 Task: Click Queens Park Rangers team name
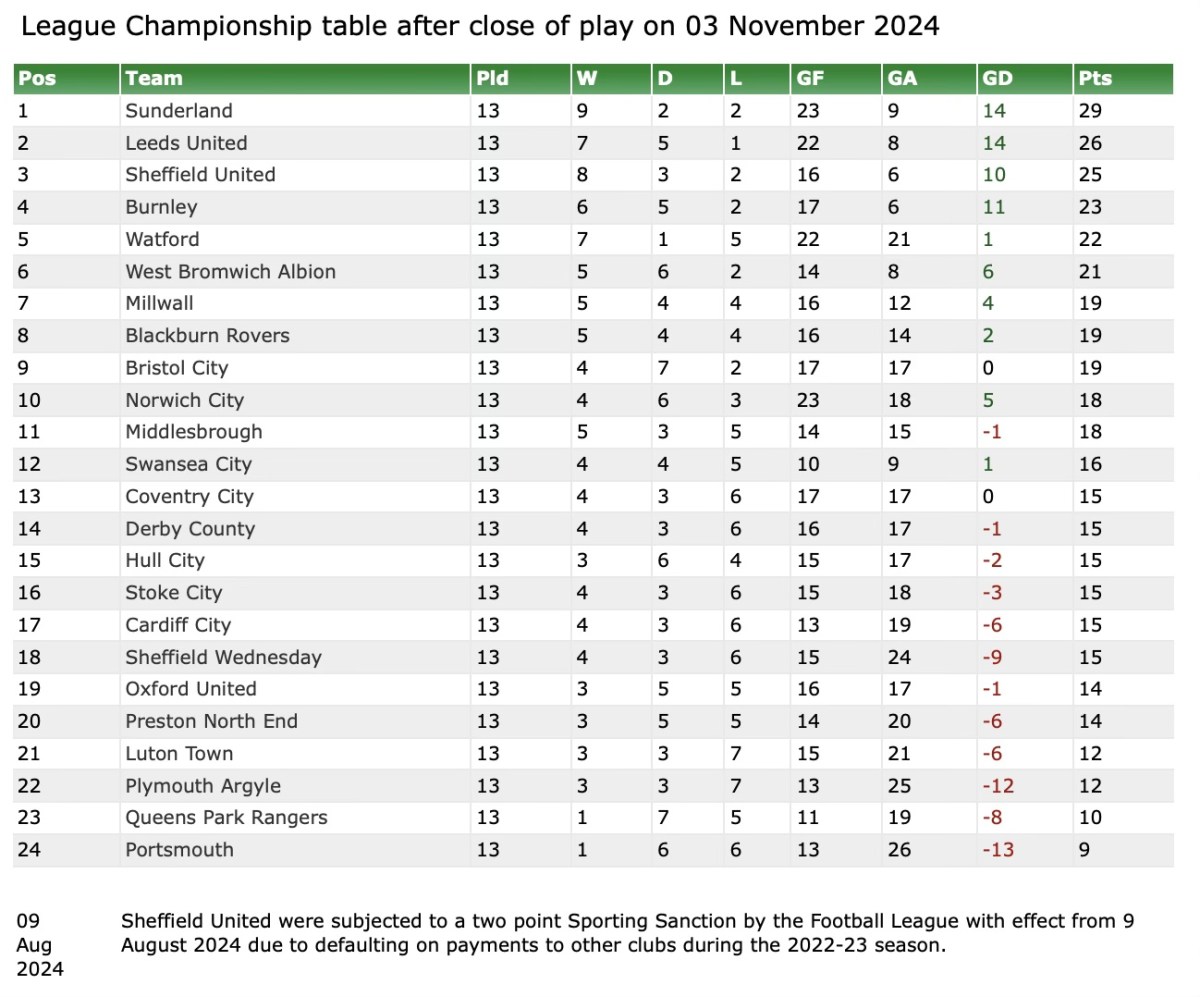(226, 818)
